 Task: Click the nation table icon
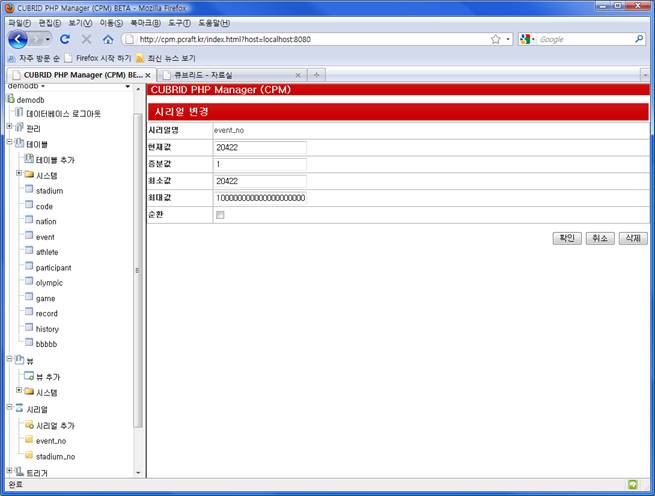[29, 220]
